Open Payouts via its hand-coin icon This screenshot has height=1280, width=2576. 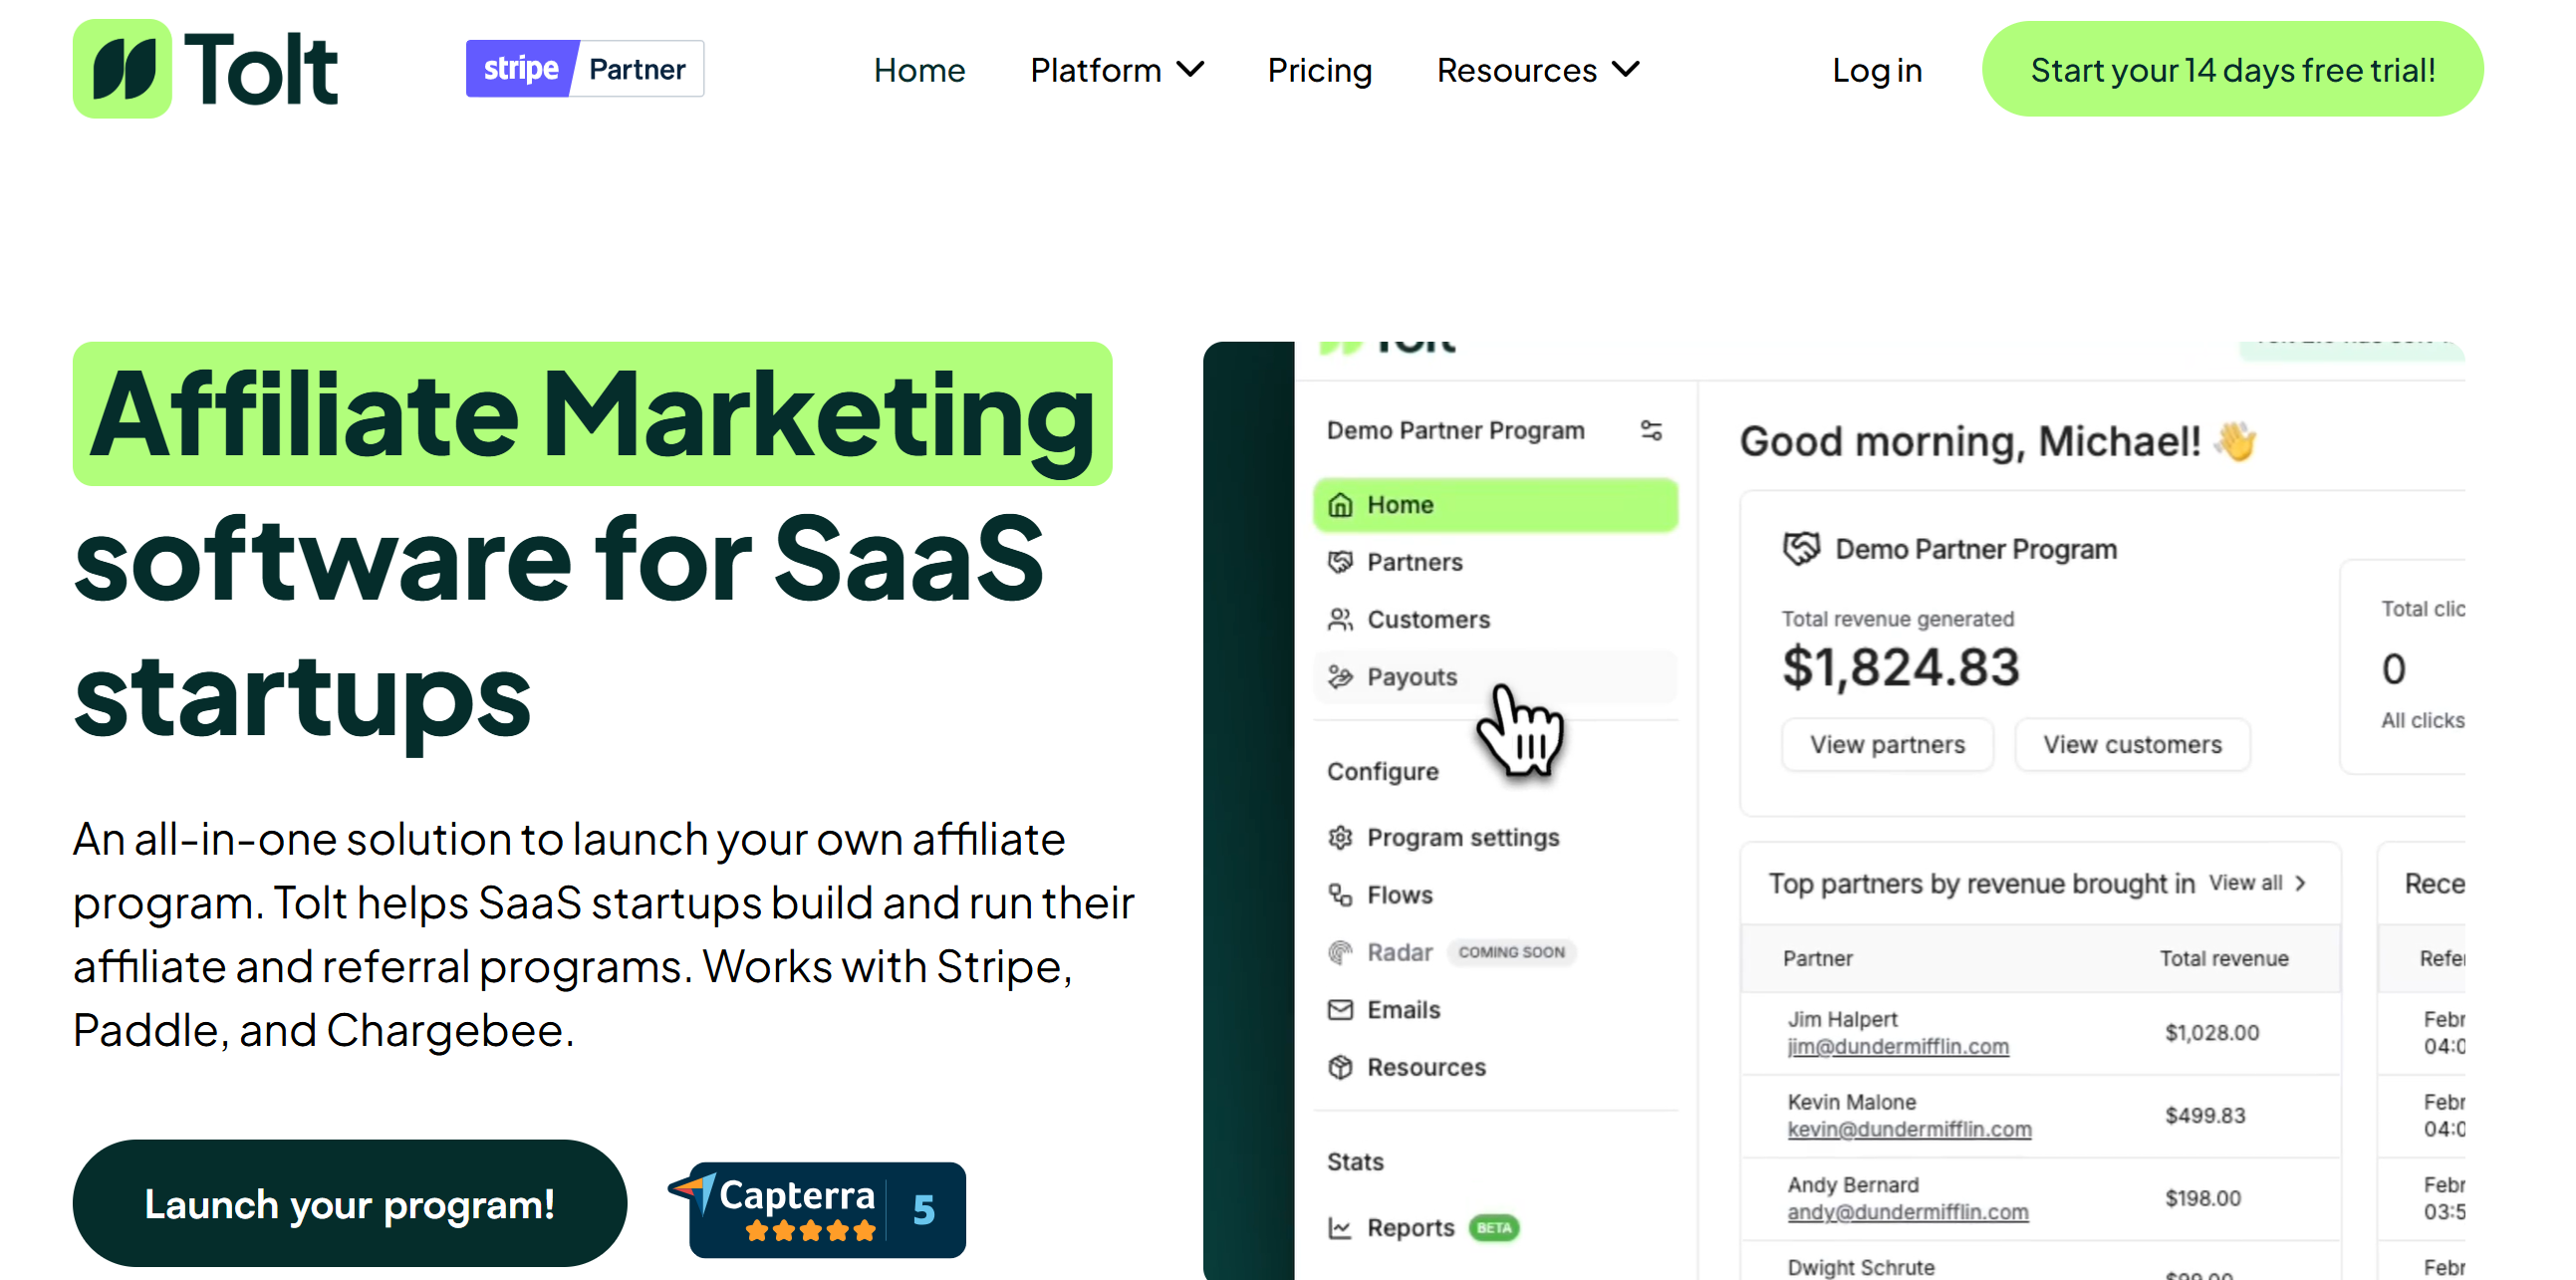(x=1340, y=677)
